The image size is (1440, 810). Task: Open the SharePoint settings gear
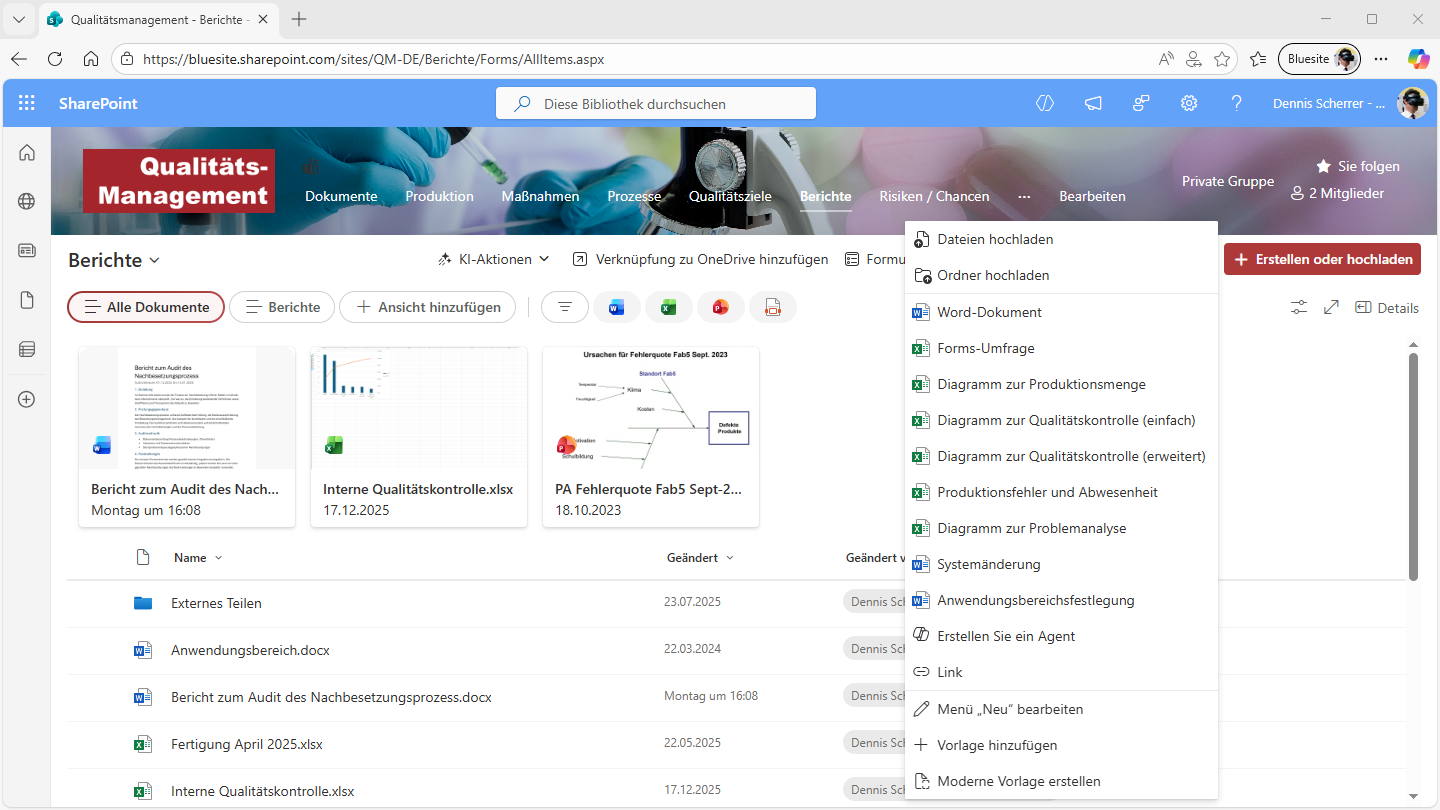pos(1189,103)
